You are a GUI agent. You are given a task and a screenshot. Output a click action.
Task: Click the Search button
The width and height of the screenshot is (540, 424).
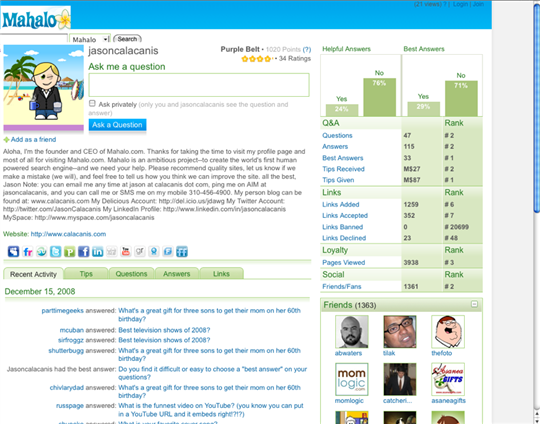pos(127,39)
